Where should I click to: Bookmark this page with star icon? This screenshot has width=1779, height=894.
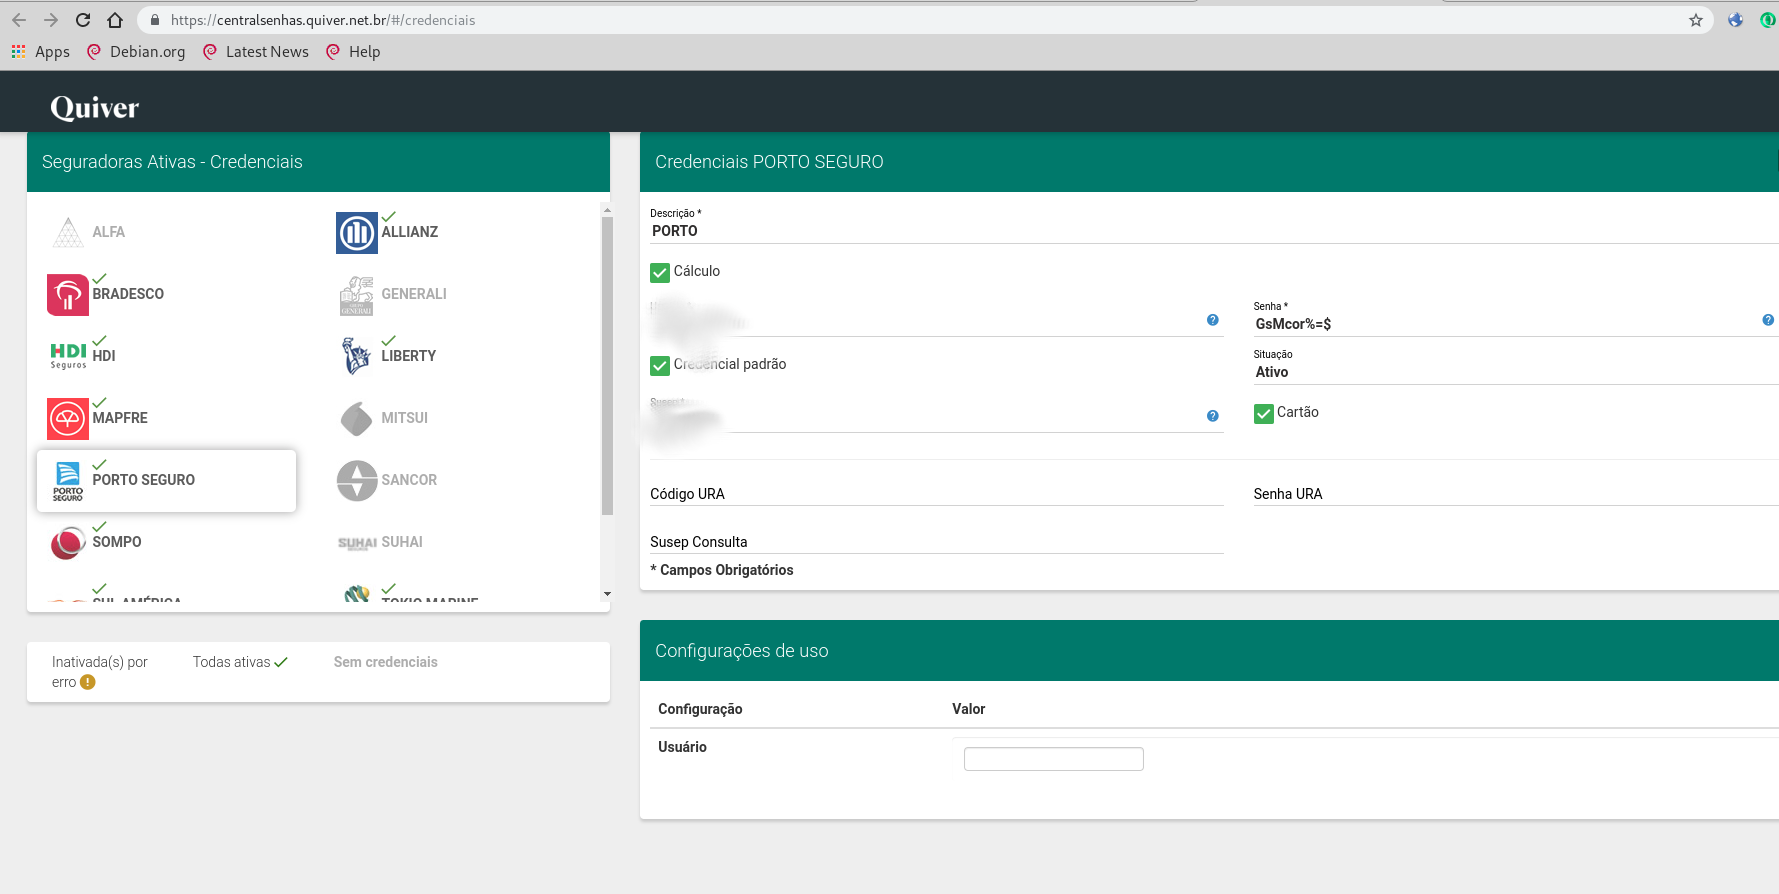1696,20
